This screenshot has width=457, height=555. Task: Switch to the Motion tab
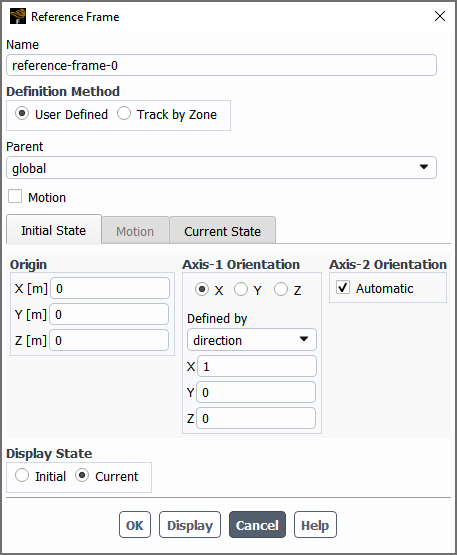click(x=135, y=231)
